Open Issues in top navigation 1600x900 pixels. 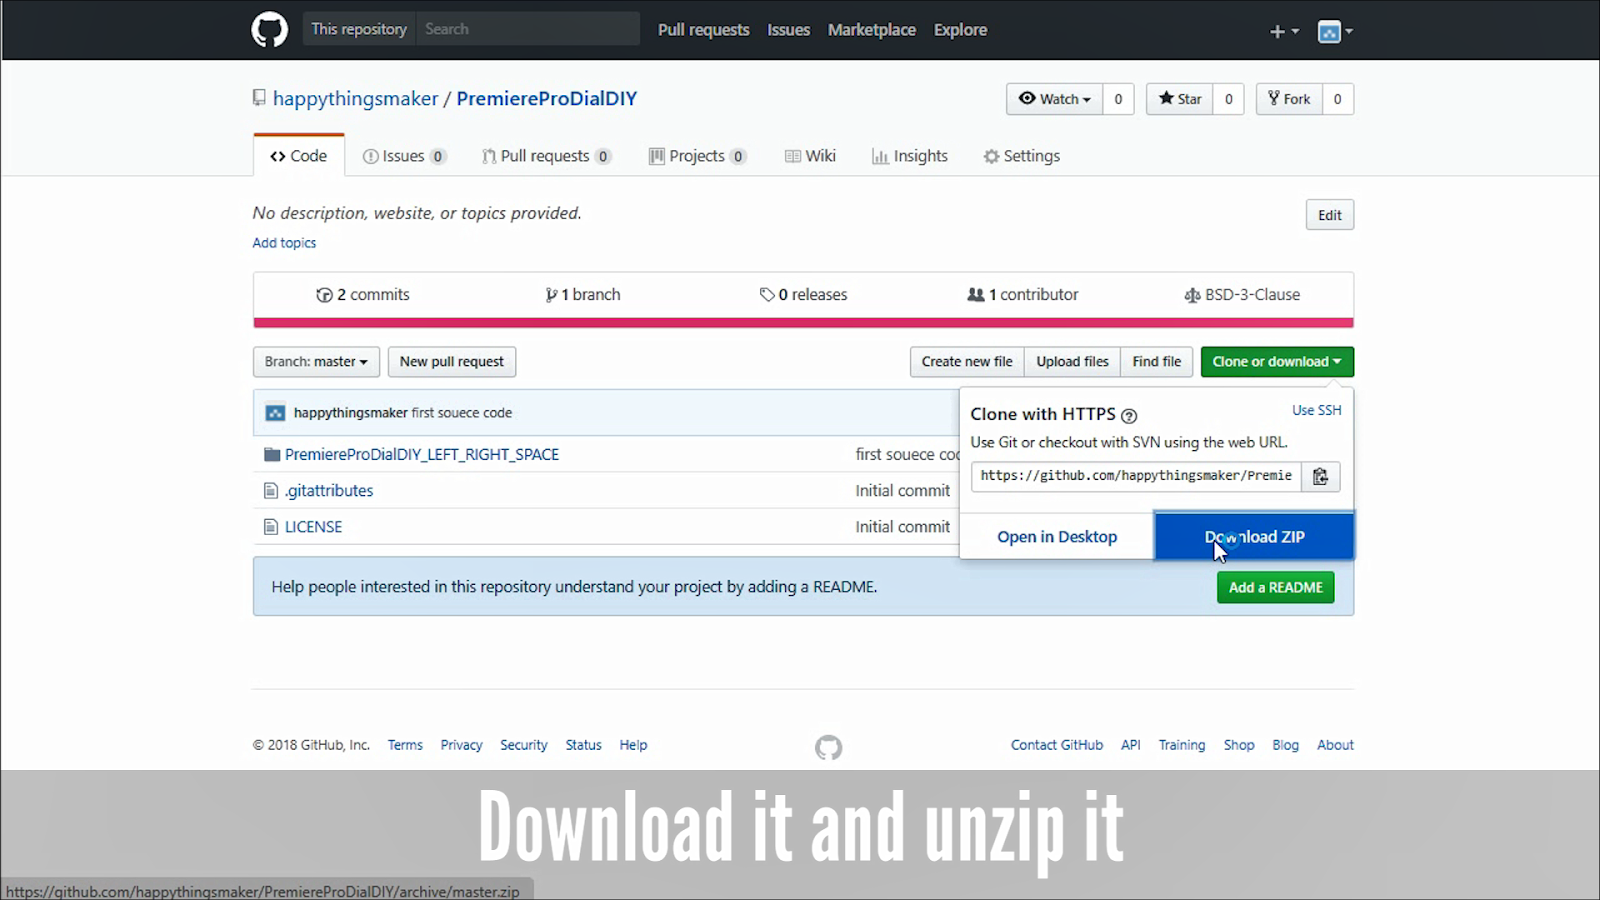788,30
